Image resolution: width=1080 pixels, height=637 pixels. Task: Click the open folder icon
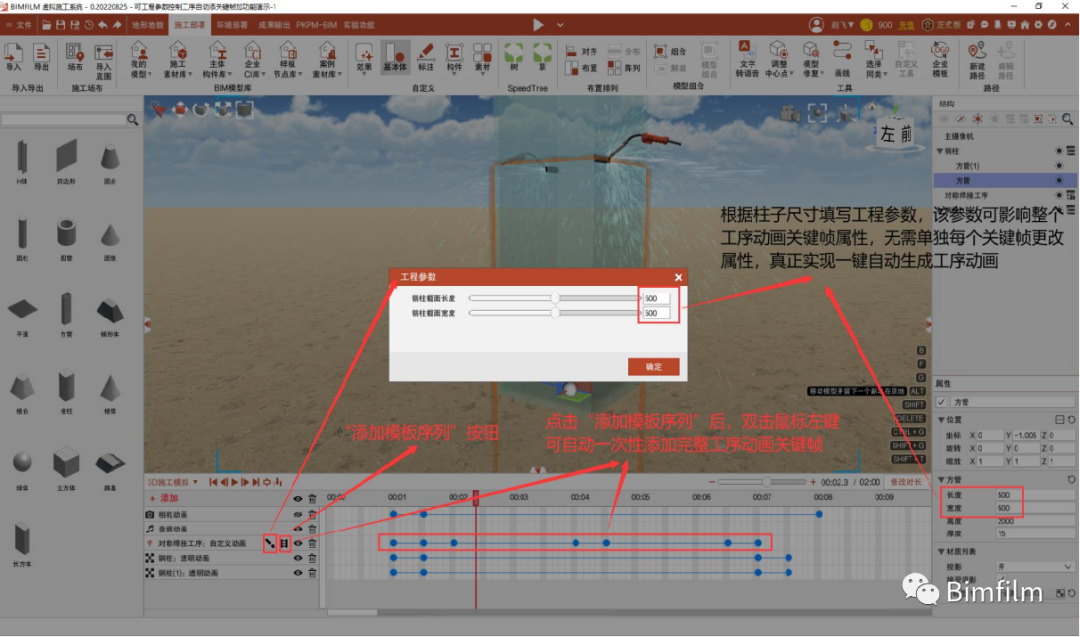(x=46, y=25)
